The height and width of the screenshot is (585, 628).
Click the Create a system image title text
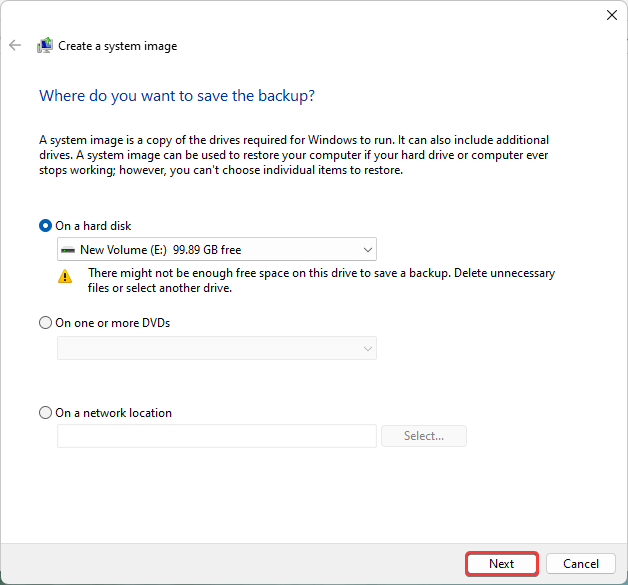pos(117,46)
